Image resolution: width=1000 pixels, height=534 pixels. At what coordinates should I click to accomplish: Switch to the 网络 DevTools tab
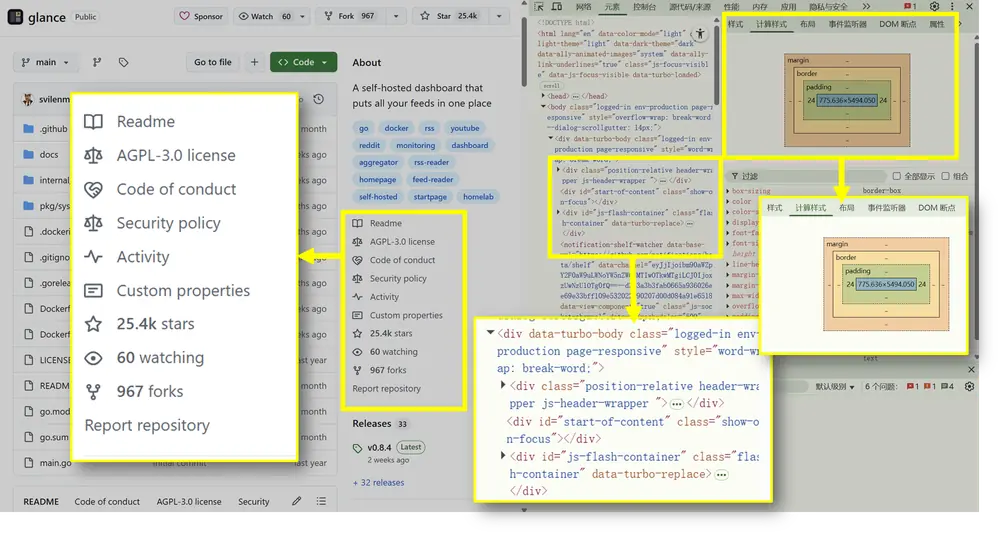pos(584,7)
